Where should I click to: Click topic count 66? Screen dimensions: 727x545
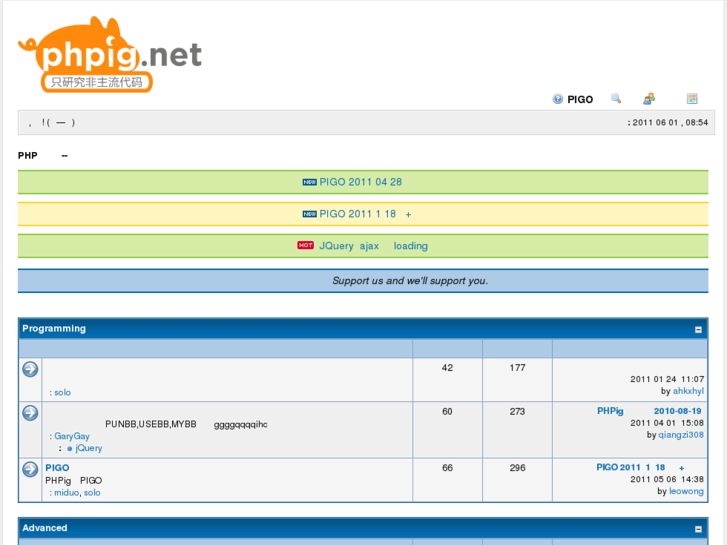[x=447, y=468]
